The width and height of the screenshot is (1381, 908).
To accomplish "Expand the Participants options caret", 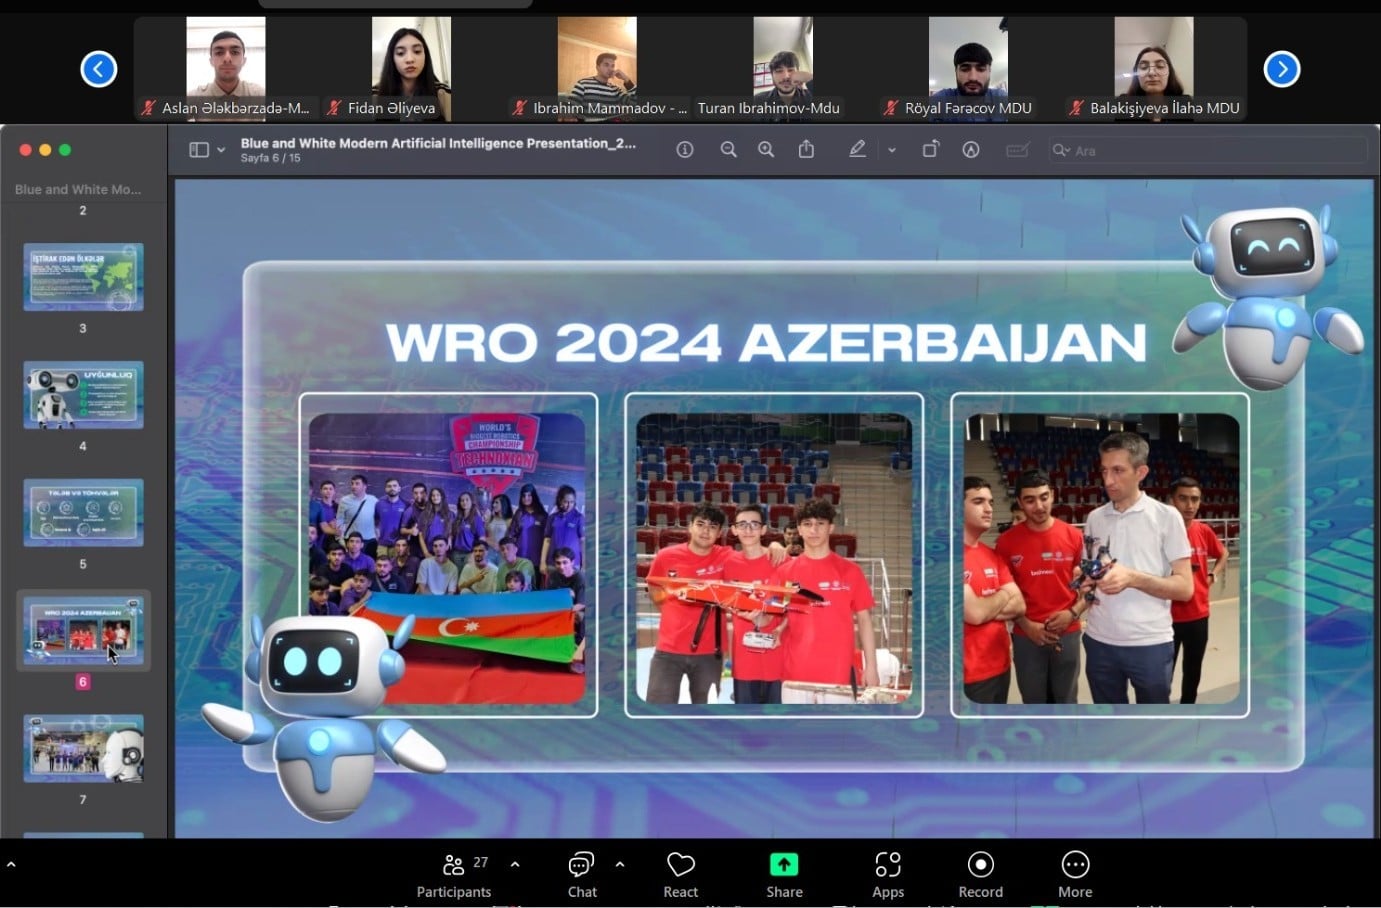I will pyautogui.click(x=515, y=864).
